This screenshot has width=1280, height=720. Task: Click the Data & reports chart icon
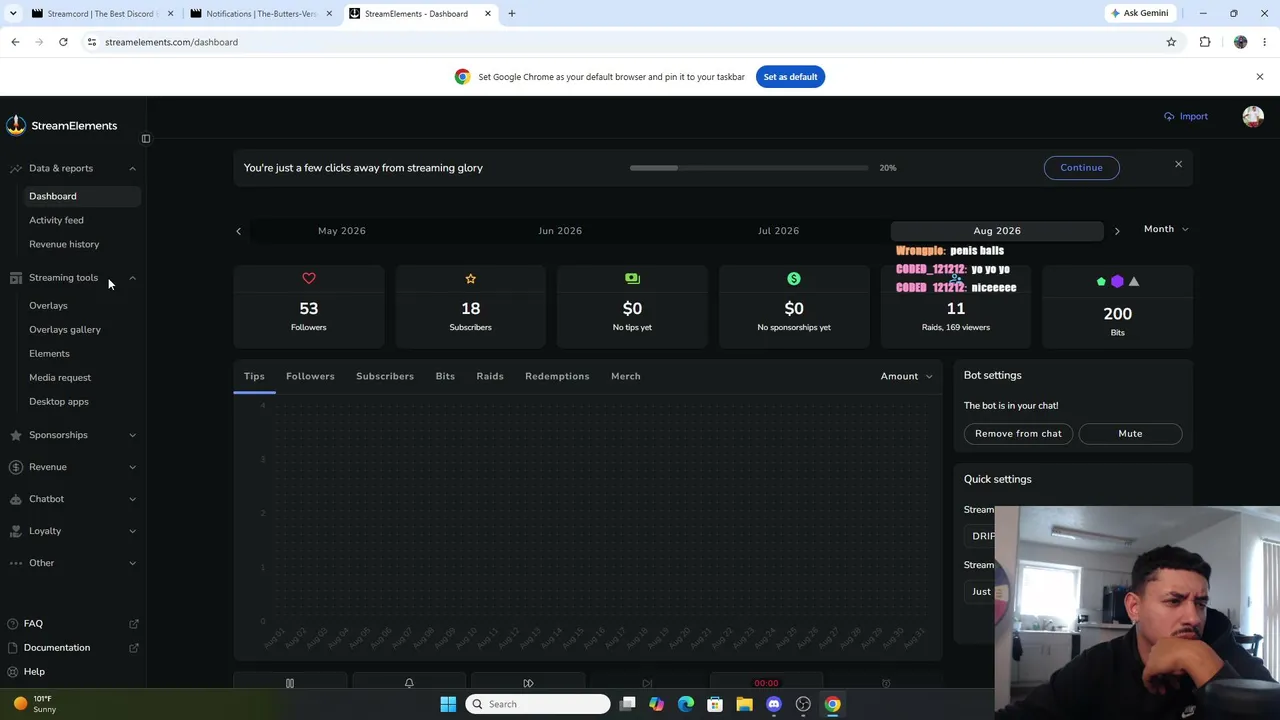click(x=15, y=168)
